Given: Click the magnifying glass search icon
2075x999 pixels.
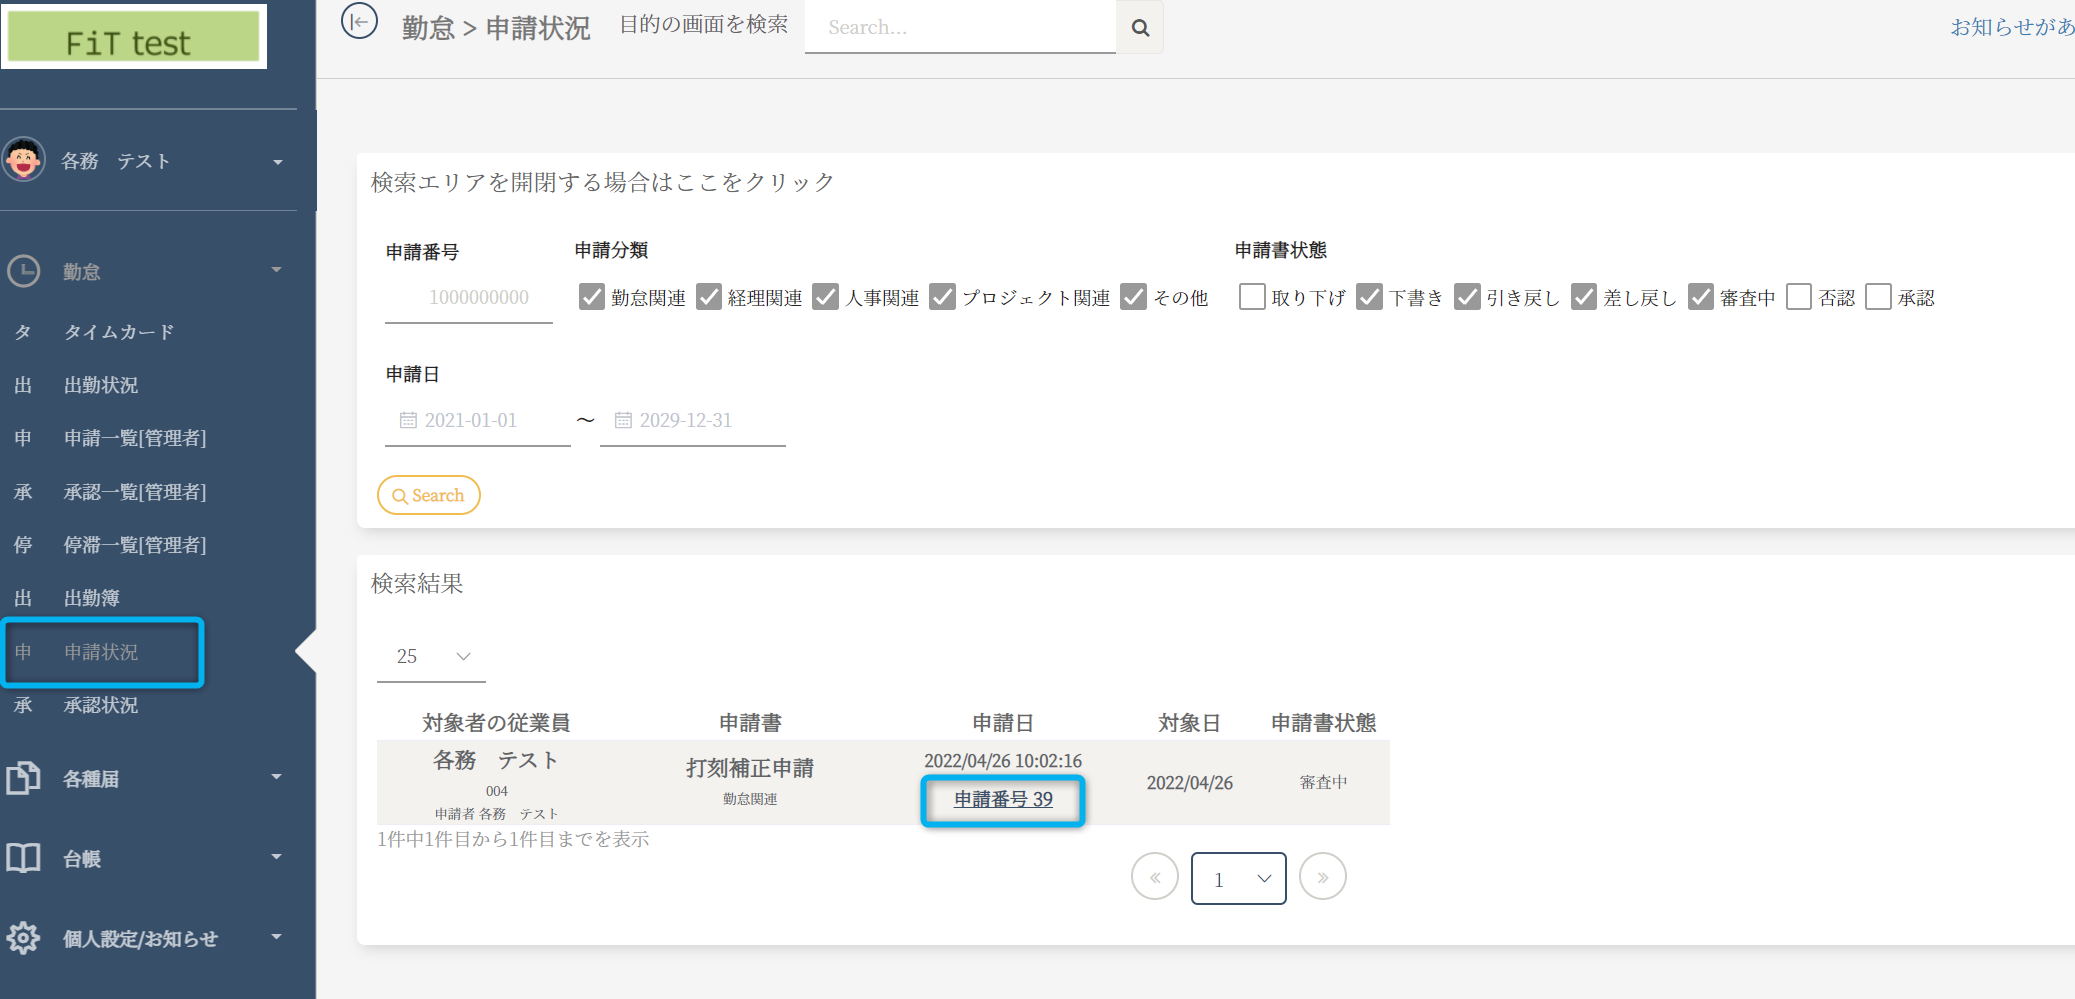Looking at the screenshot, I should 1140,28.
